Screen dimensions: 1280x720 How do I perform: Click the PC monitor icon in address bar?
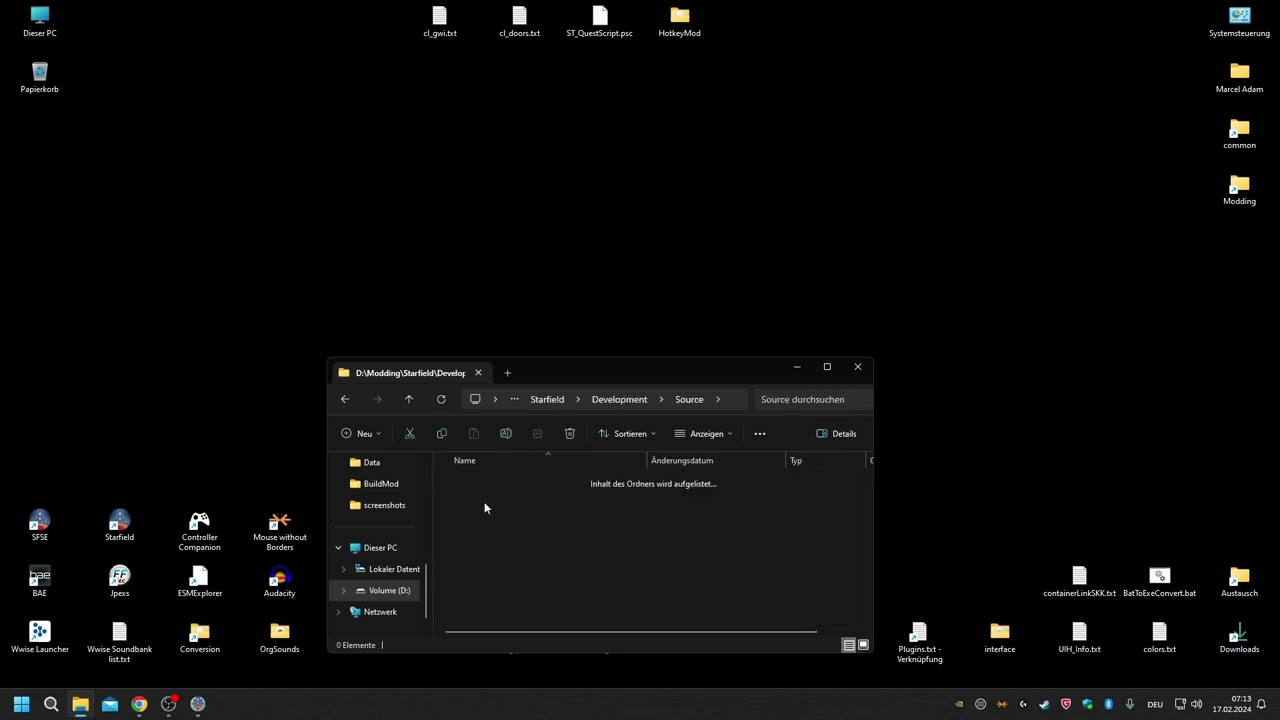coord(475,399)
